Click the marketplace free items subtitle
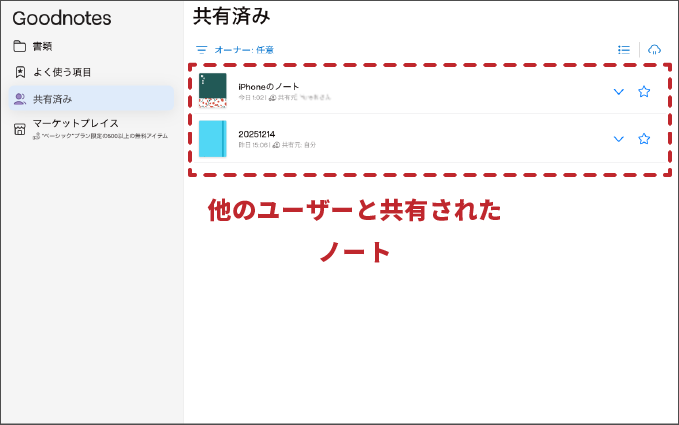679x425 pixels. click(x=100, y=136)
